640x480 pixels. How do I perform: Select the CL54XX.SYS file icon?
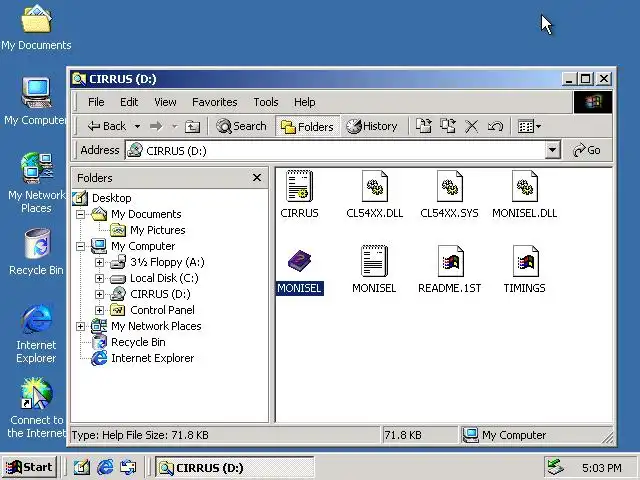click(x=449, y=186)
